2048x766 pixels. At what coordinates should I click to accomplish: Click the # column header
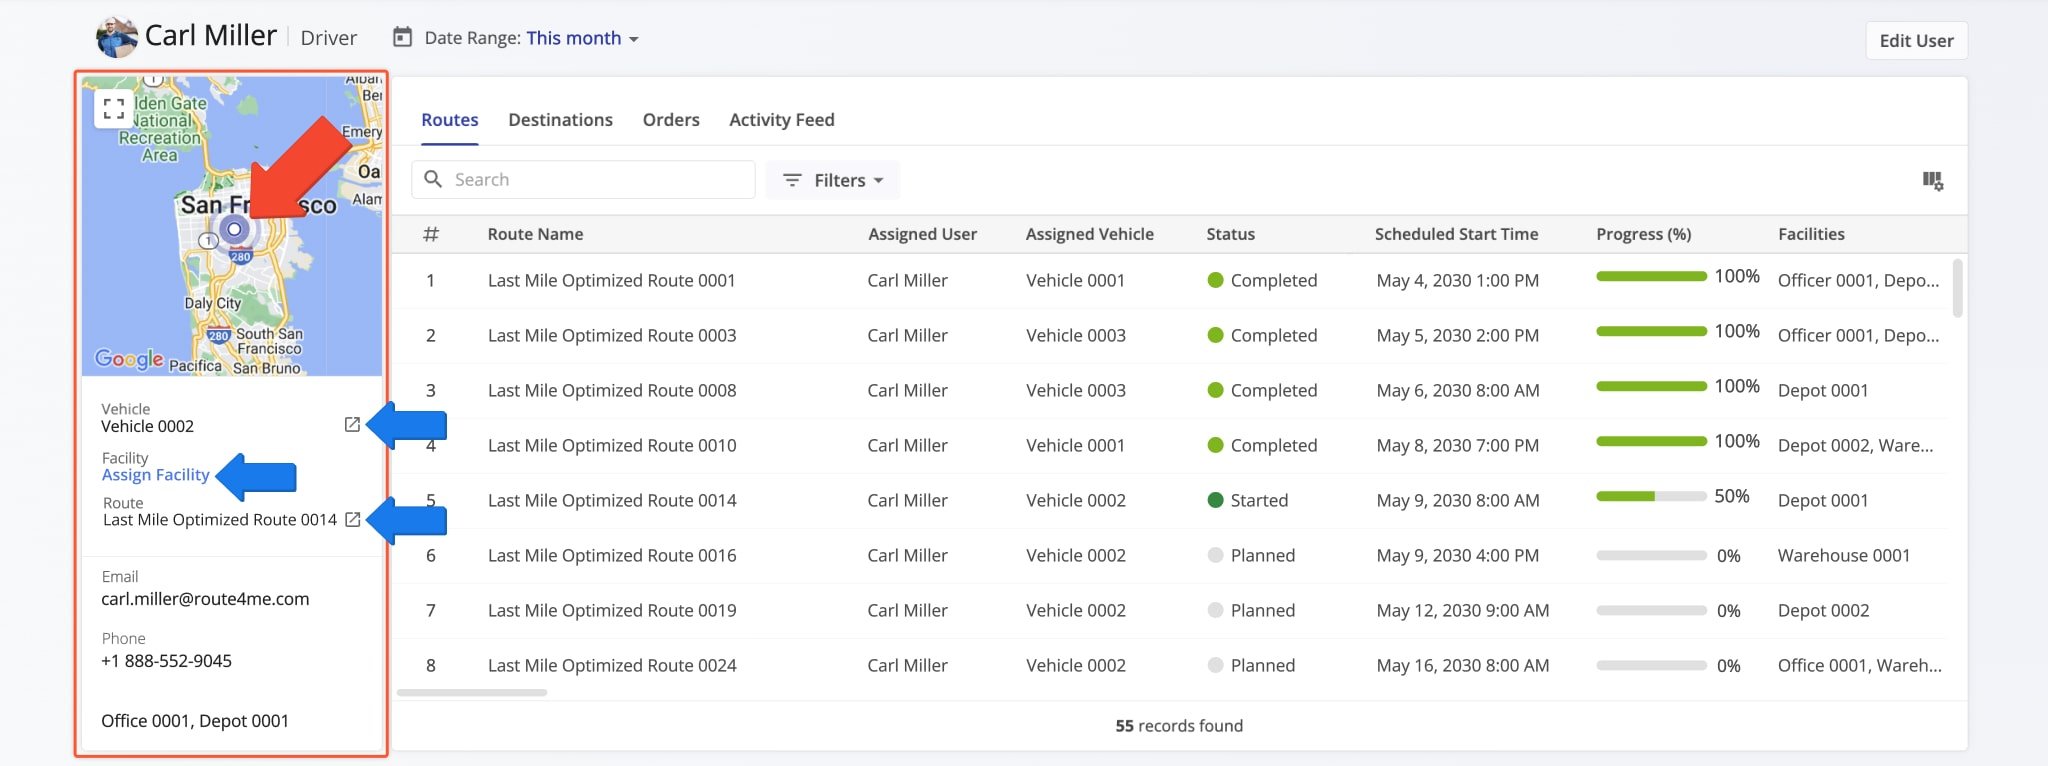coord(431,234)
